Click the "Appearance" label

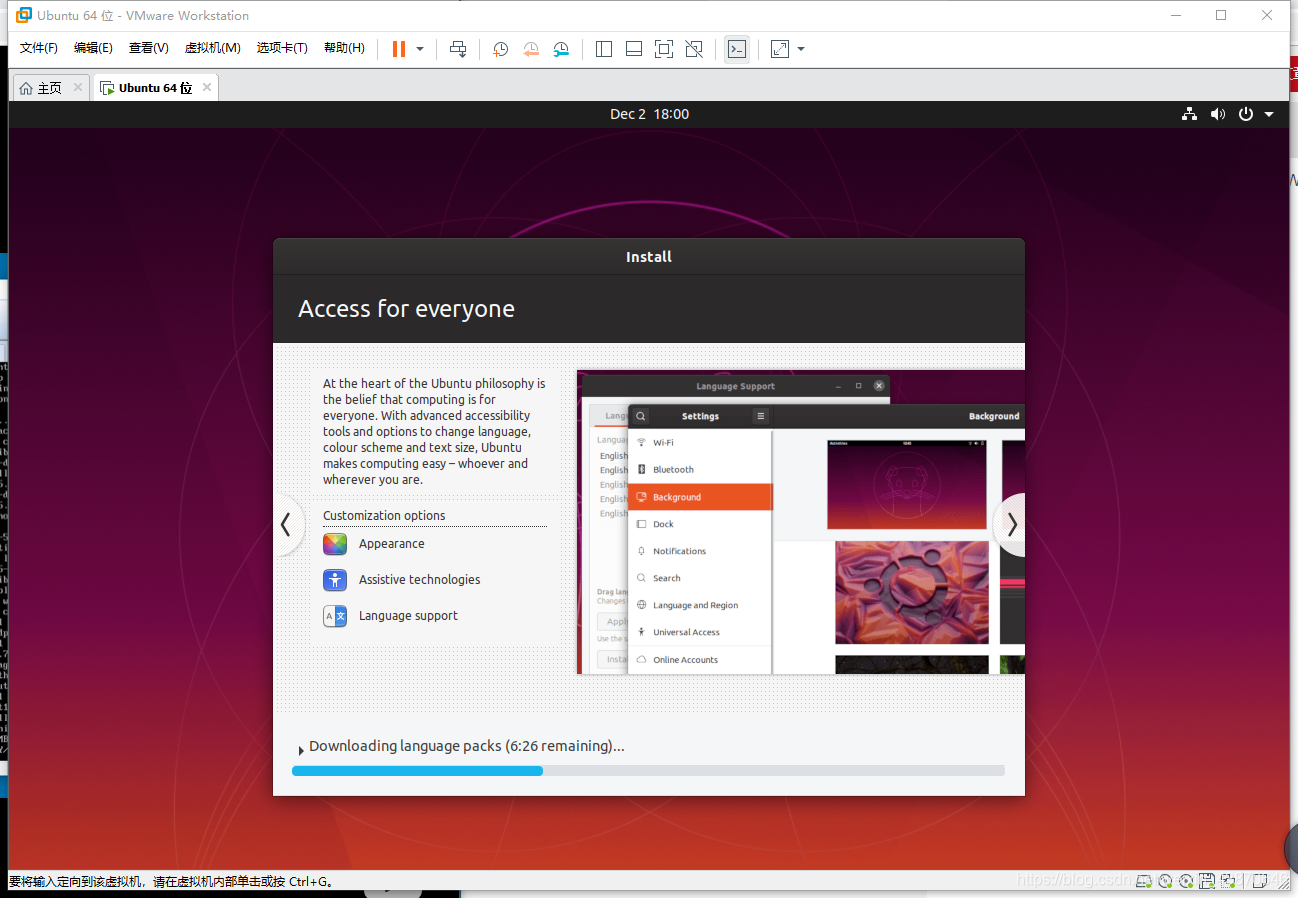pyautogui.click(x=391, y=544)
